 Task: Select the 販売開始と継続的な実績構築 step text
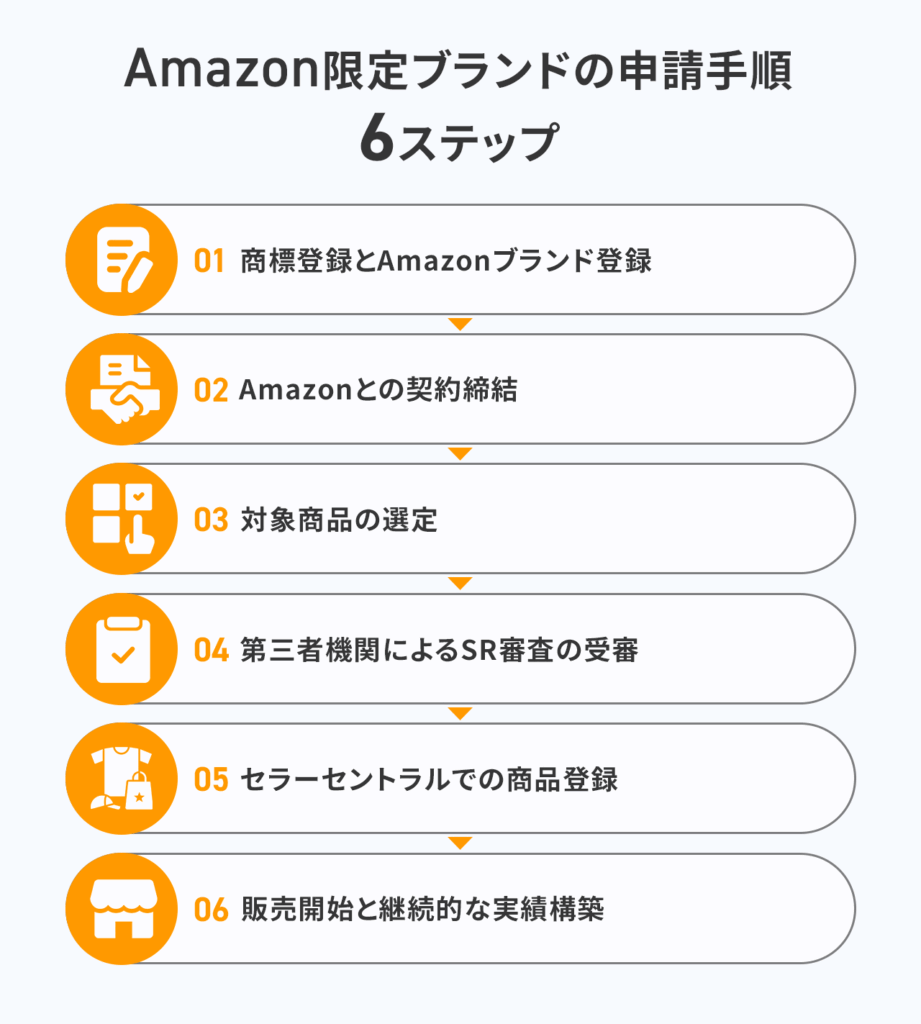pyautogui.click(x=423, y=909)
